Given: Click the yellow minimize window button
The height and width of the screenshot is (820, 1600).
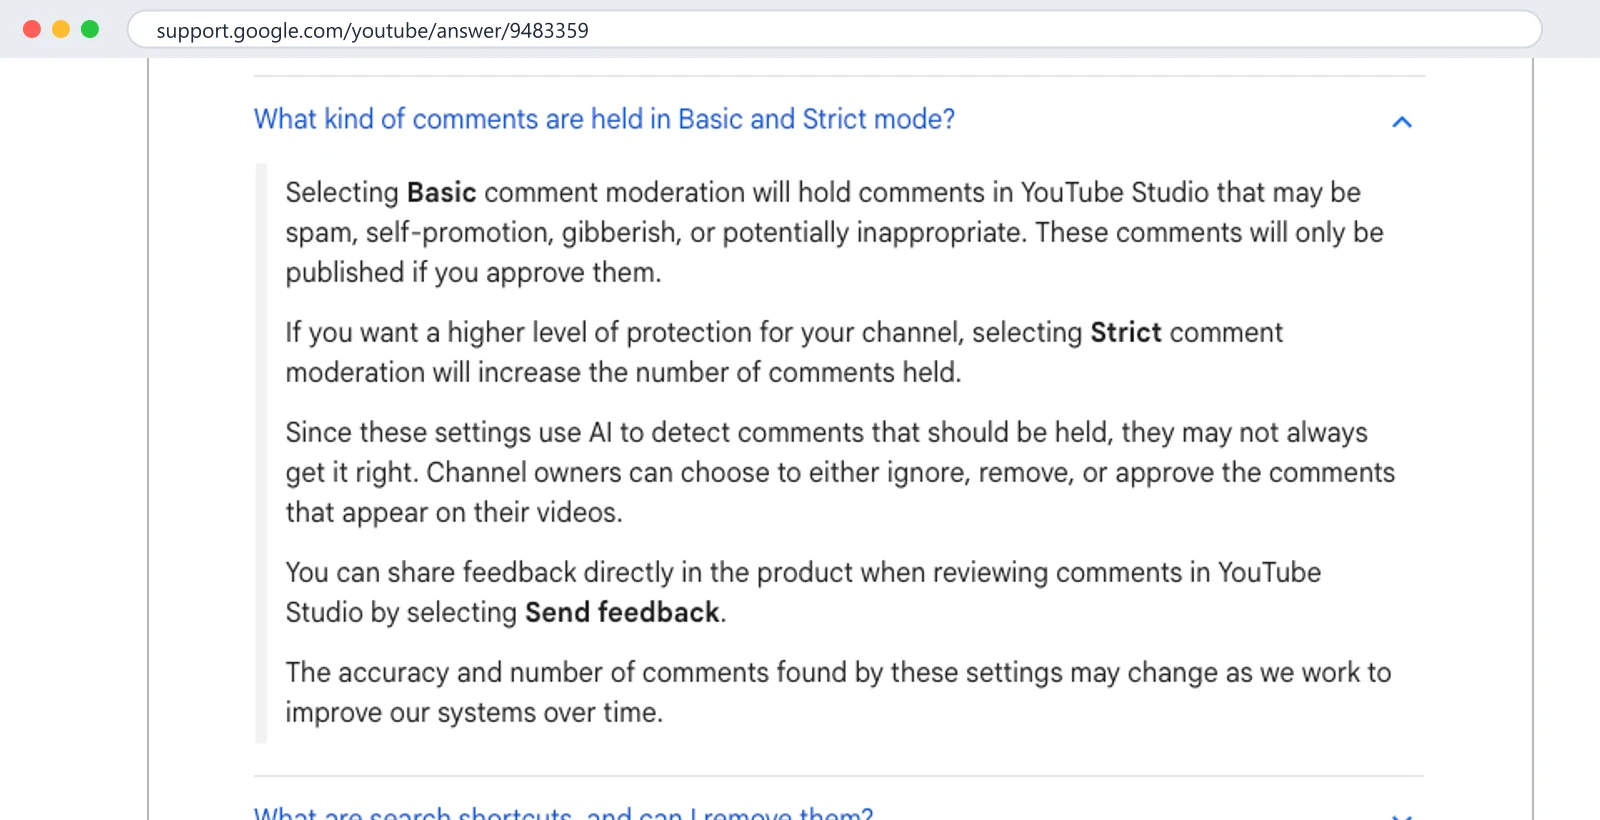Looking at the screenshot, I should coord(61,29).
